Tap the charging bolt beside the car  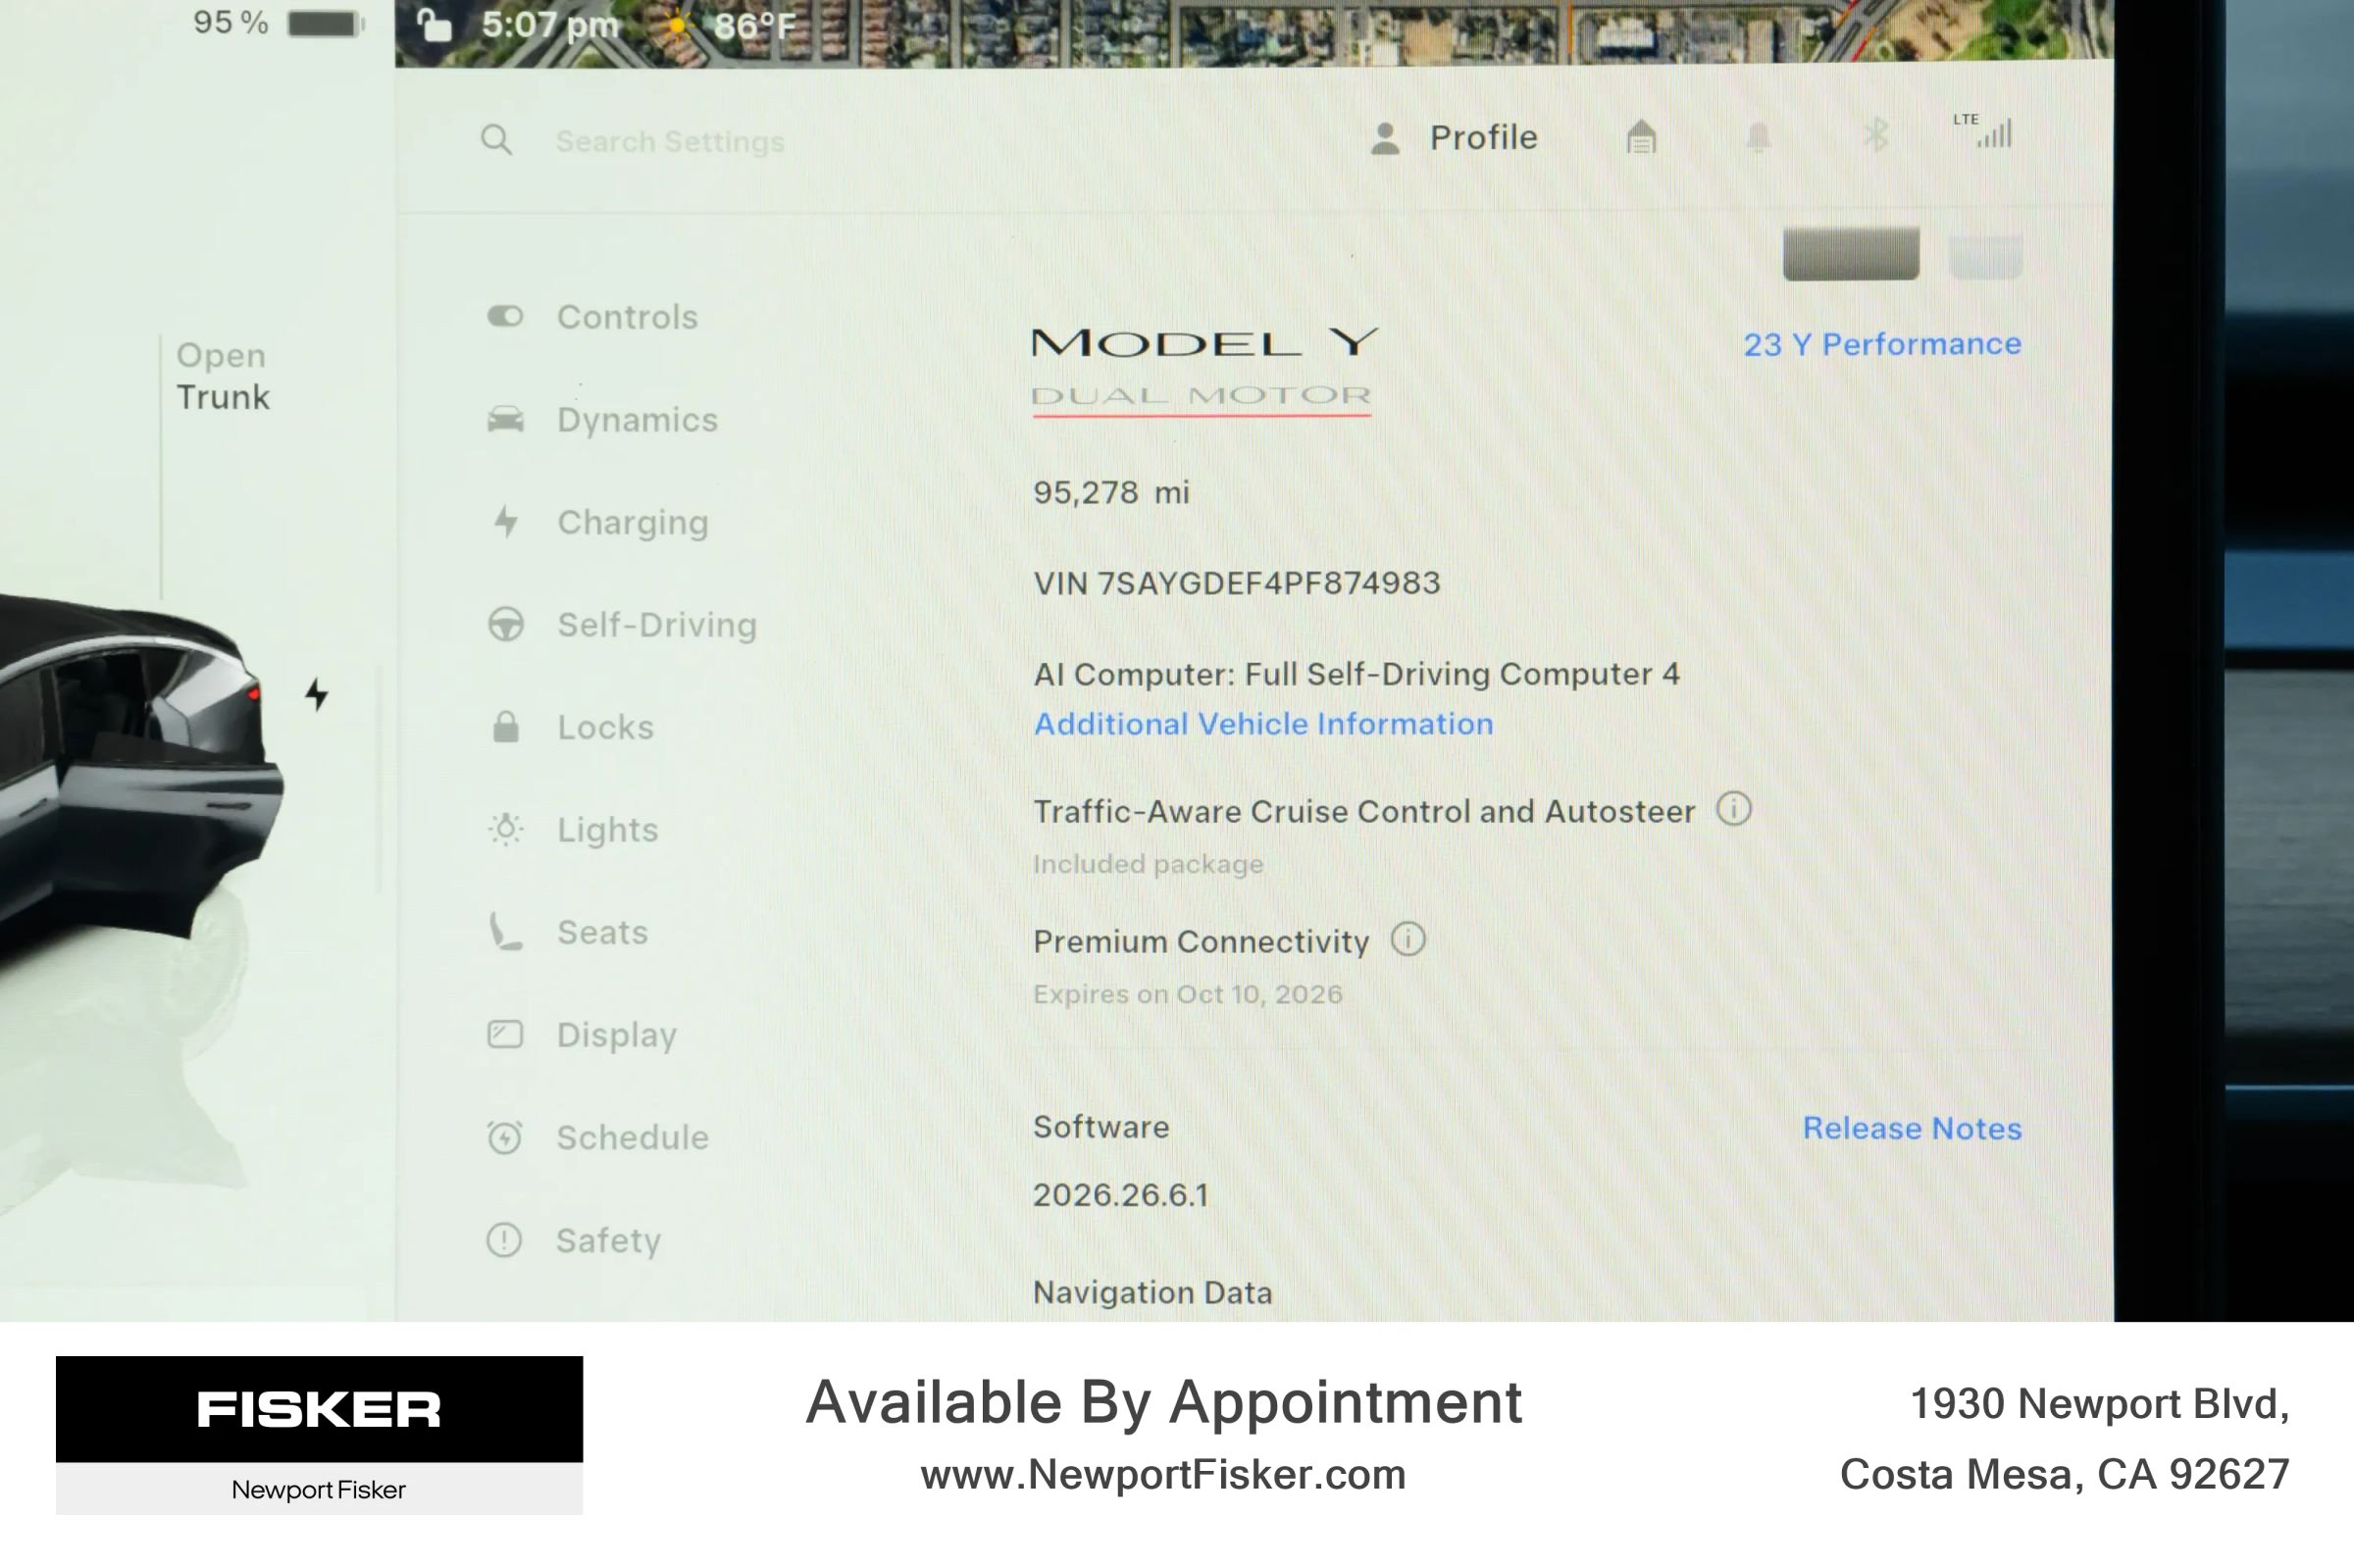click(317, 694)
